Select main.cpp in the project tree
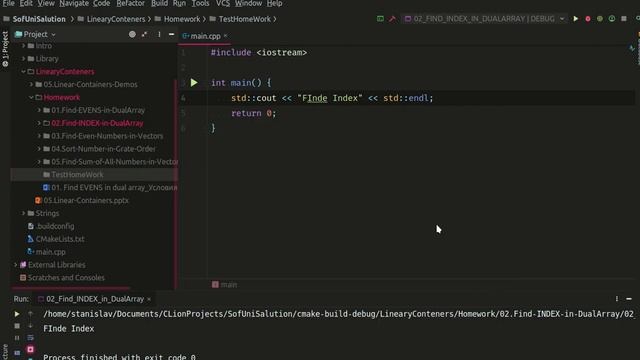 51,252
